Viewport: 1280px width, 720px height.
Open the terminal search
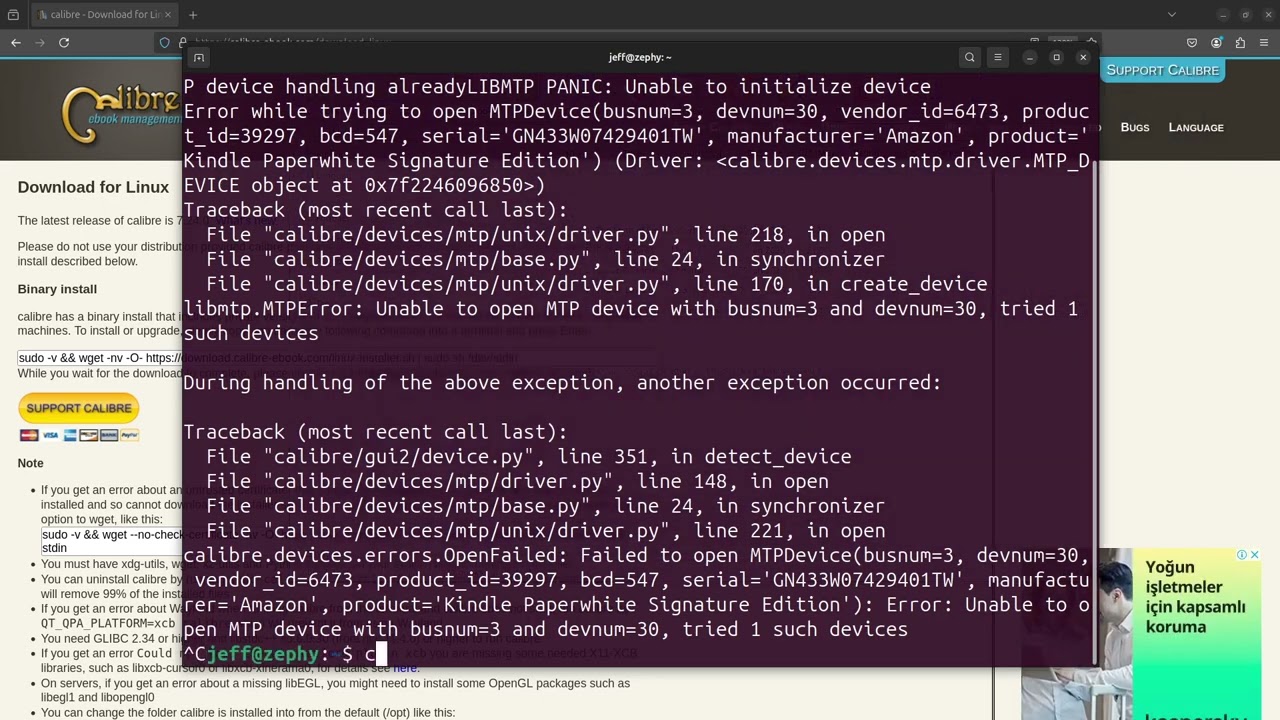(969, 58)
